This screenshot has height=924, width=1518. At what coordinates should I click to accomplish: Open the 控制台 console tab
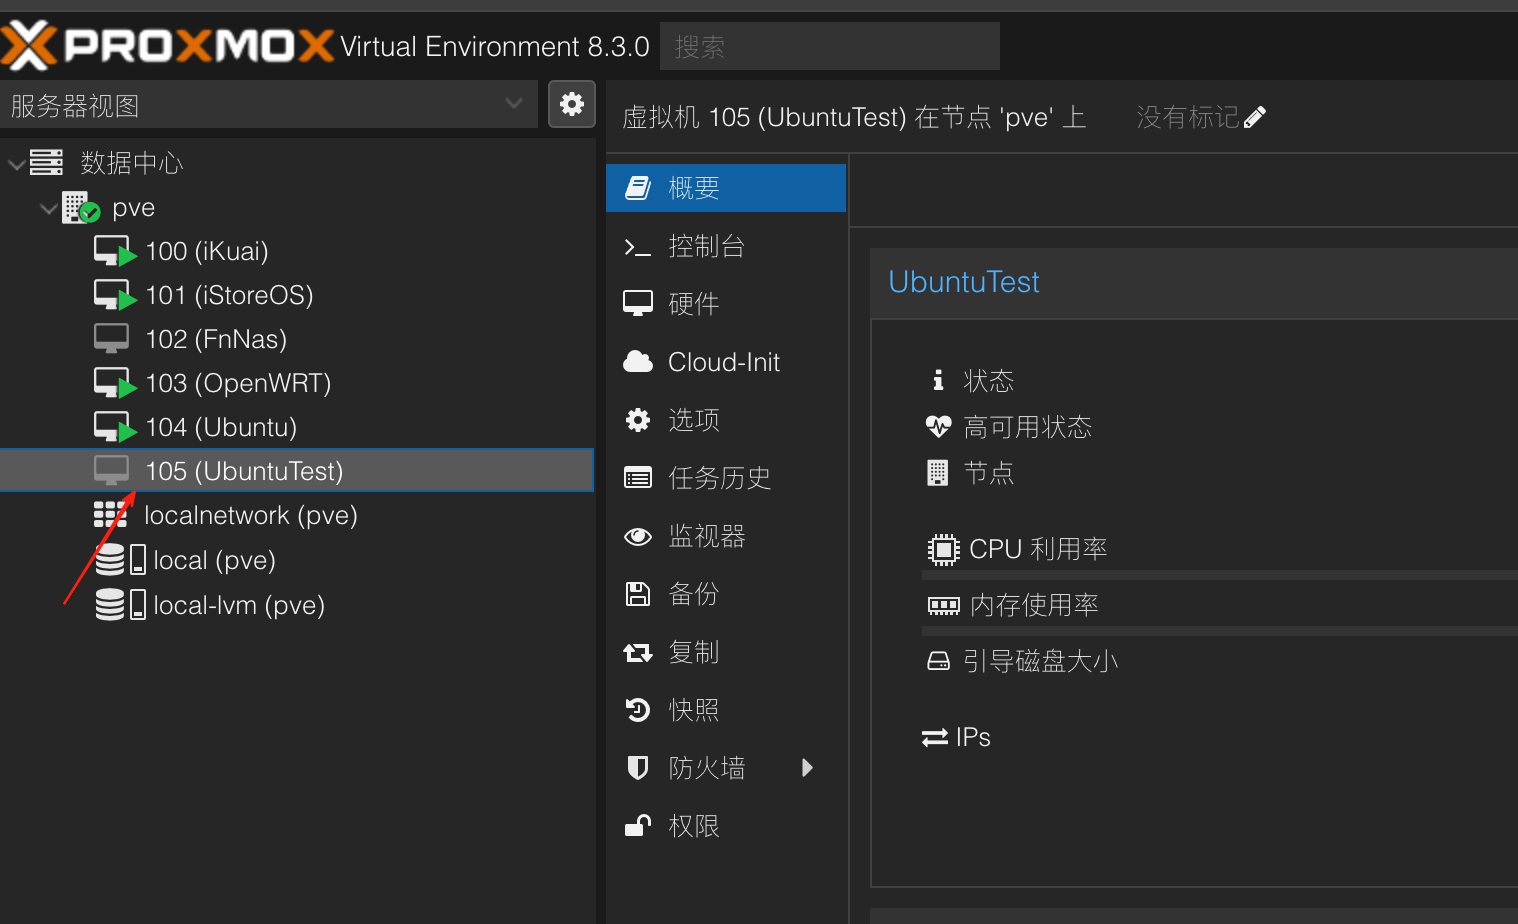click(x=706, y=246)
